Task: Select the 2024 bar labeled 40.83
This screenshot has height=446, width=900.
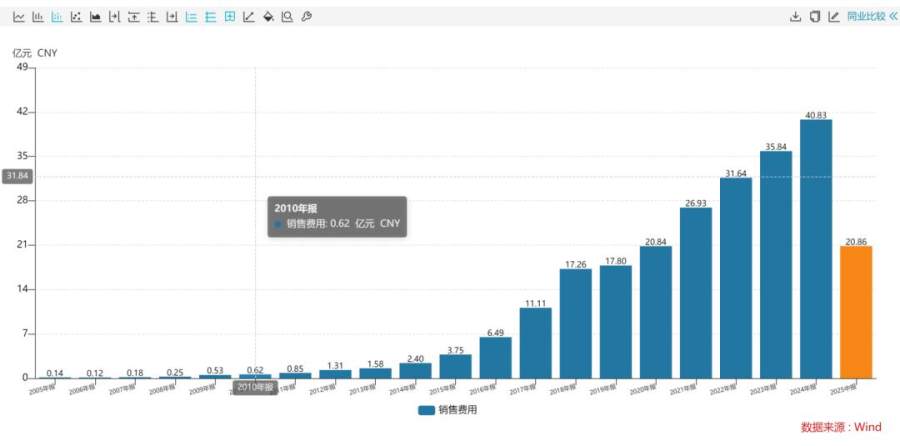Action: [816, 248]
